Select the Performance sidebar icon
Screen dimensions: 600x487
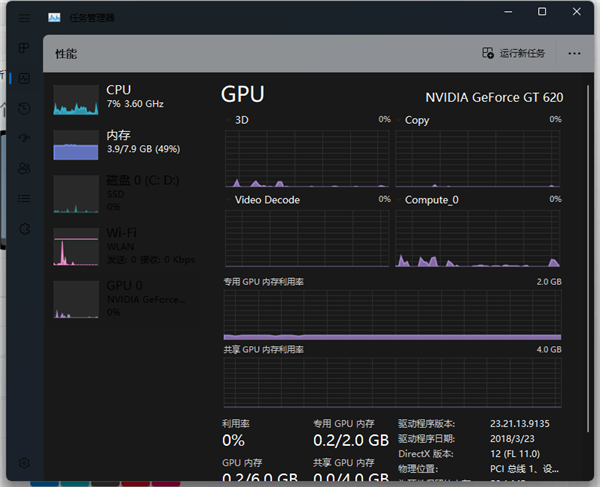[24, 78]
